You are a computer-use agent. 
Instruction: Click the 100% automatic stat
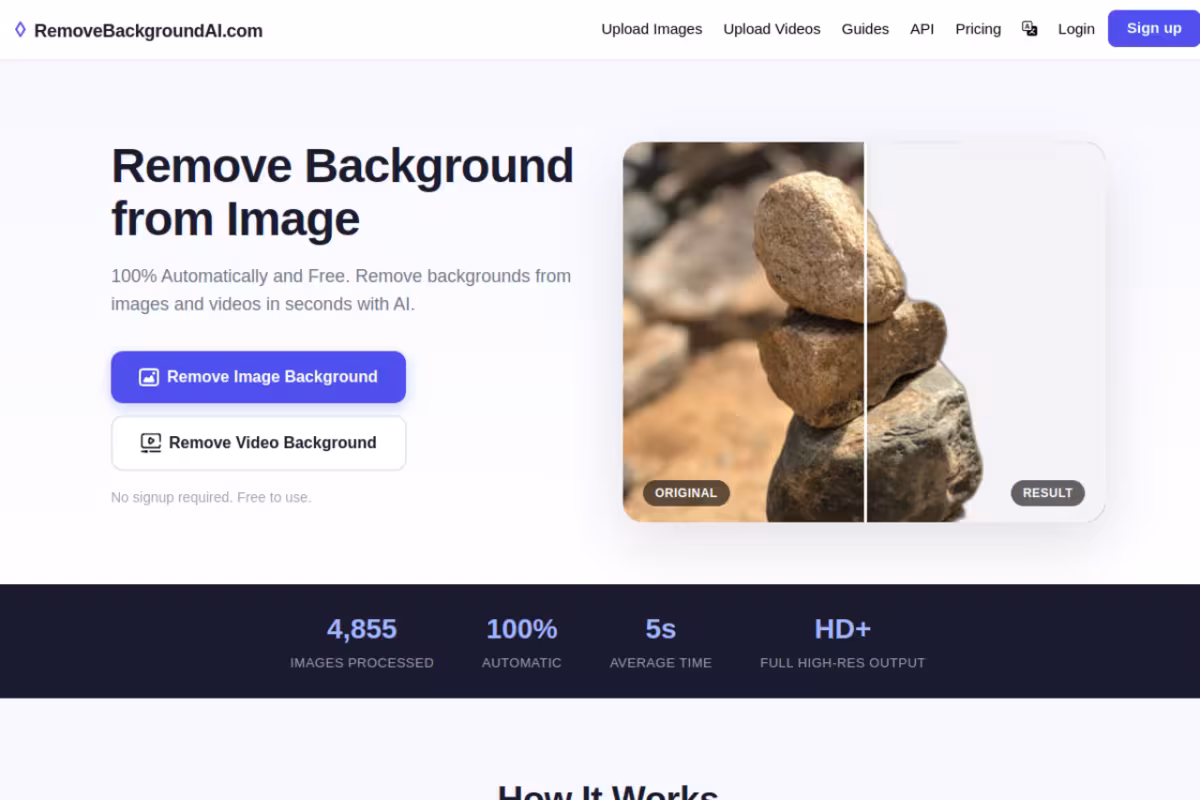[522, 642]
